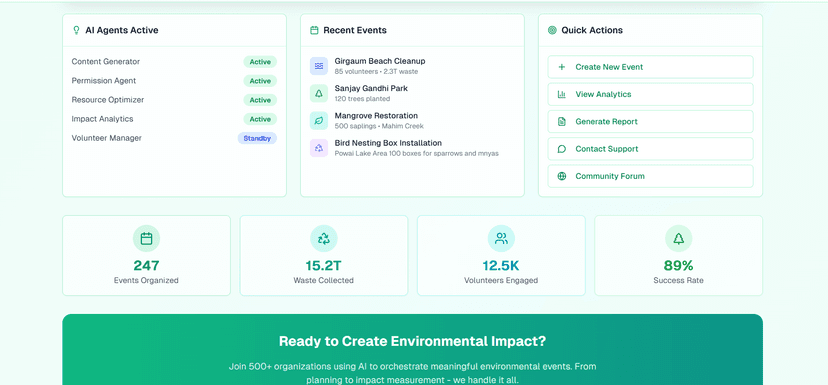The image size is (828, 385).
Task: Open the Girgaum Beach Cleanup event title
Action: [380, 61]
